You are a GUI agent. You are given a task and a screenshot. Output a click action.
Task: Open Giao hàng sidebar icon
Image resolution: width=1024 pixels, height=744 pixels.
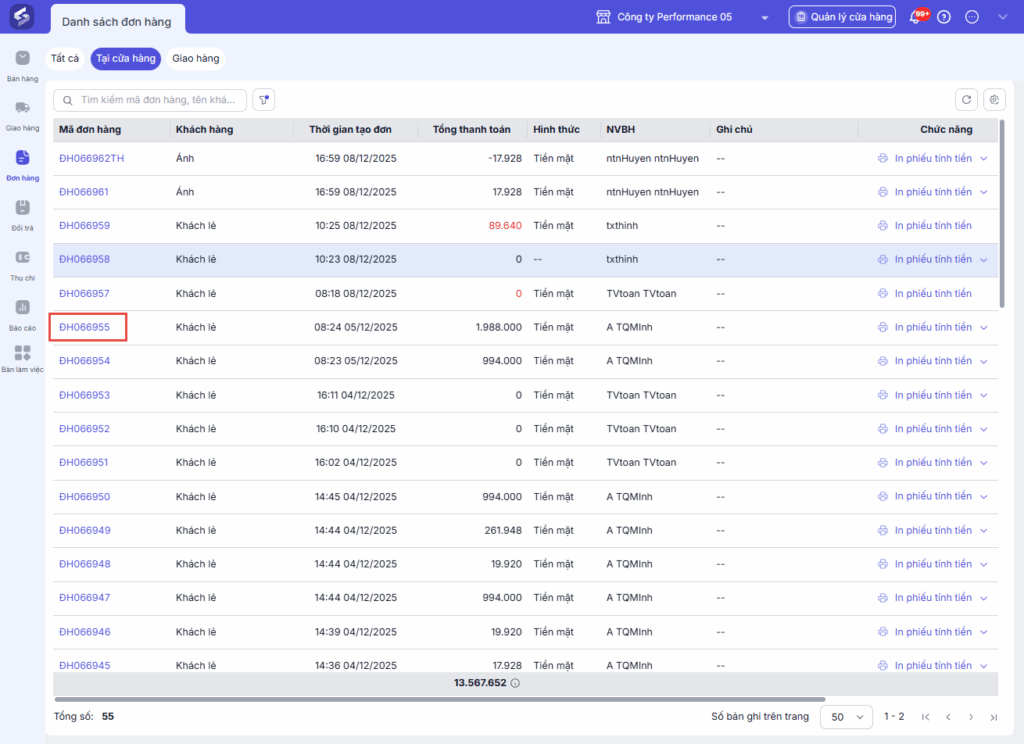pyautogui.click(x=22, y=114)
